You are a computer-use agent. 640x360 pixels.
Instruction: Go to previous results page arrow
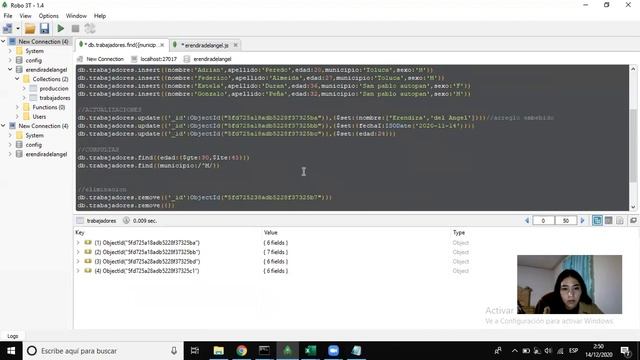click(527, 220)
